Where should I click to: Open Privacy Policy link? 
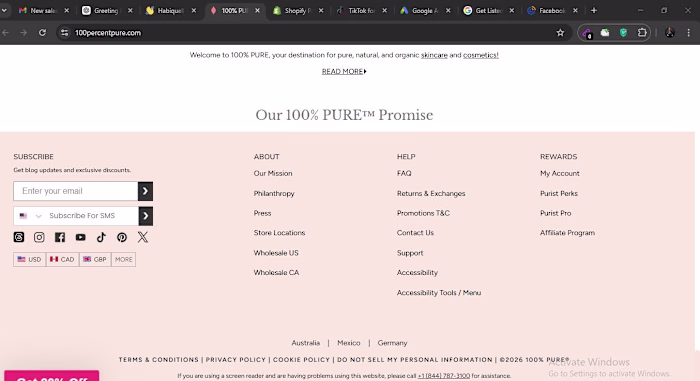click(236, 360)
